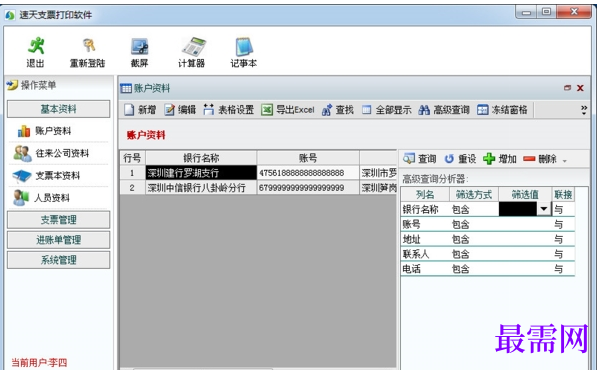Open the dropdown arrow next to 删除
607x370 pixels.
point(564,160)
